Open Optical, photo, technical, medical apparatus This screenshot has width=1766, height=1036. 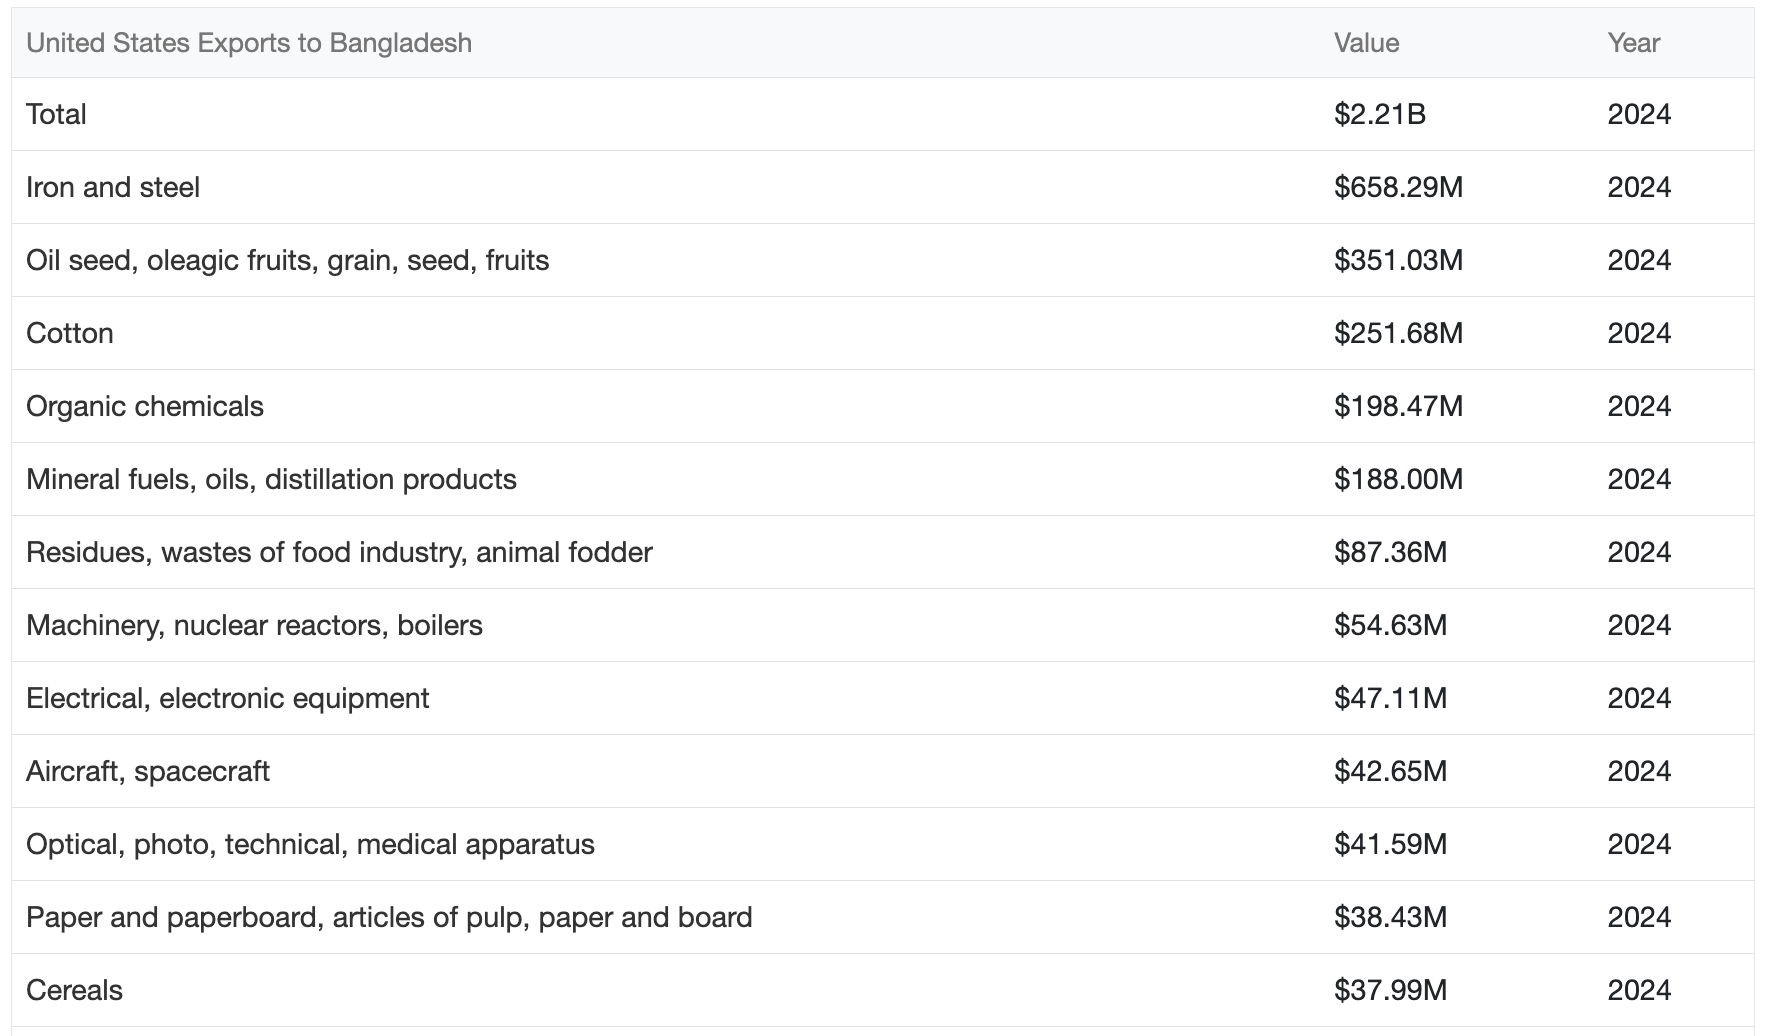pyautogui.click(x=310, y=844)
